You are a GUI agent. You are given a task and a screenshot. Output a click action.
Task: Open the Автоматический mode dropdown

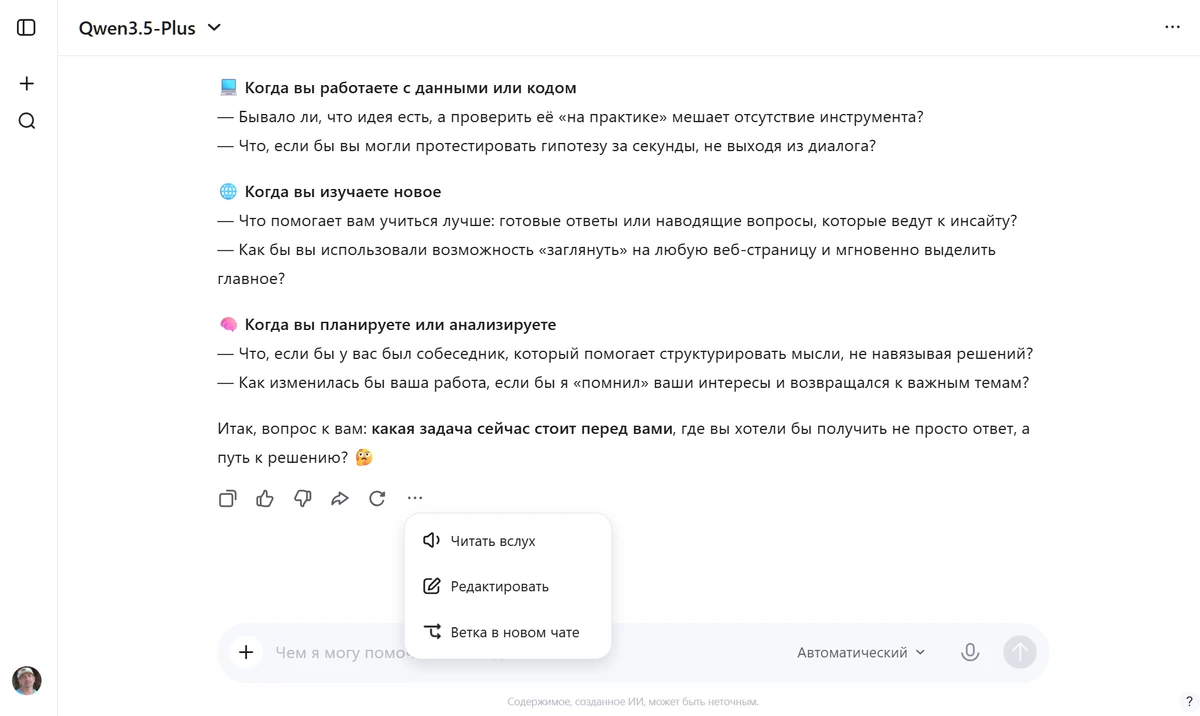click(x=861, y=652)
